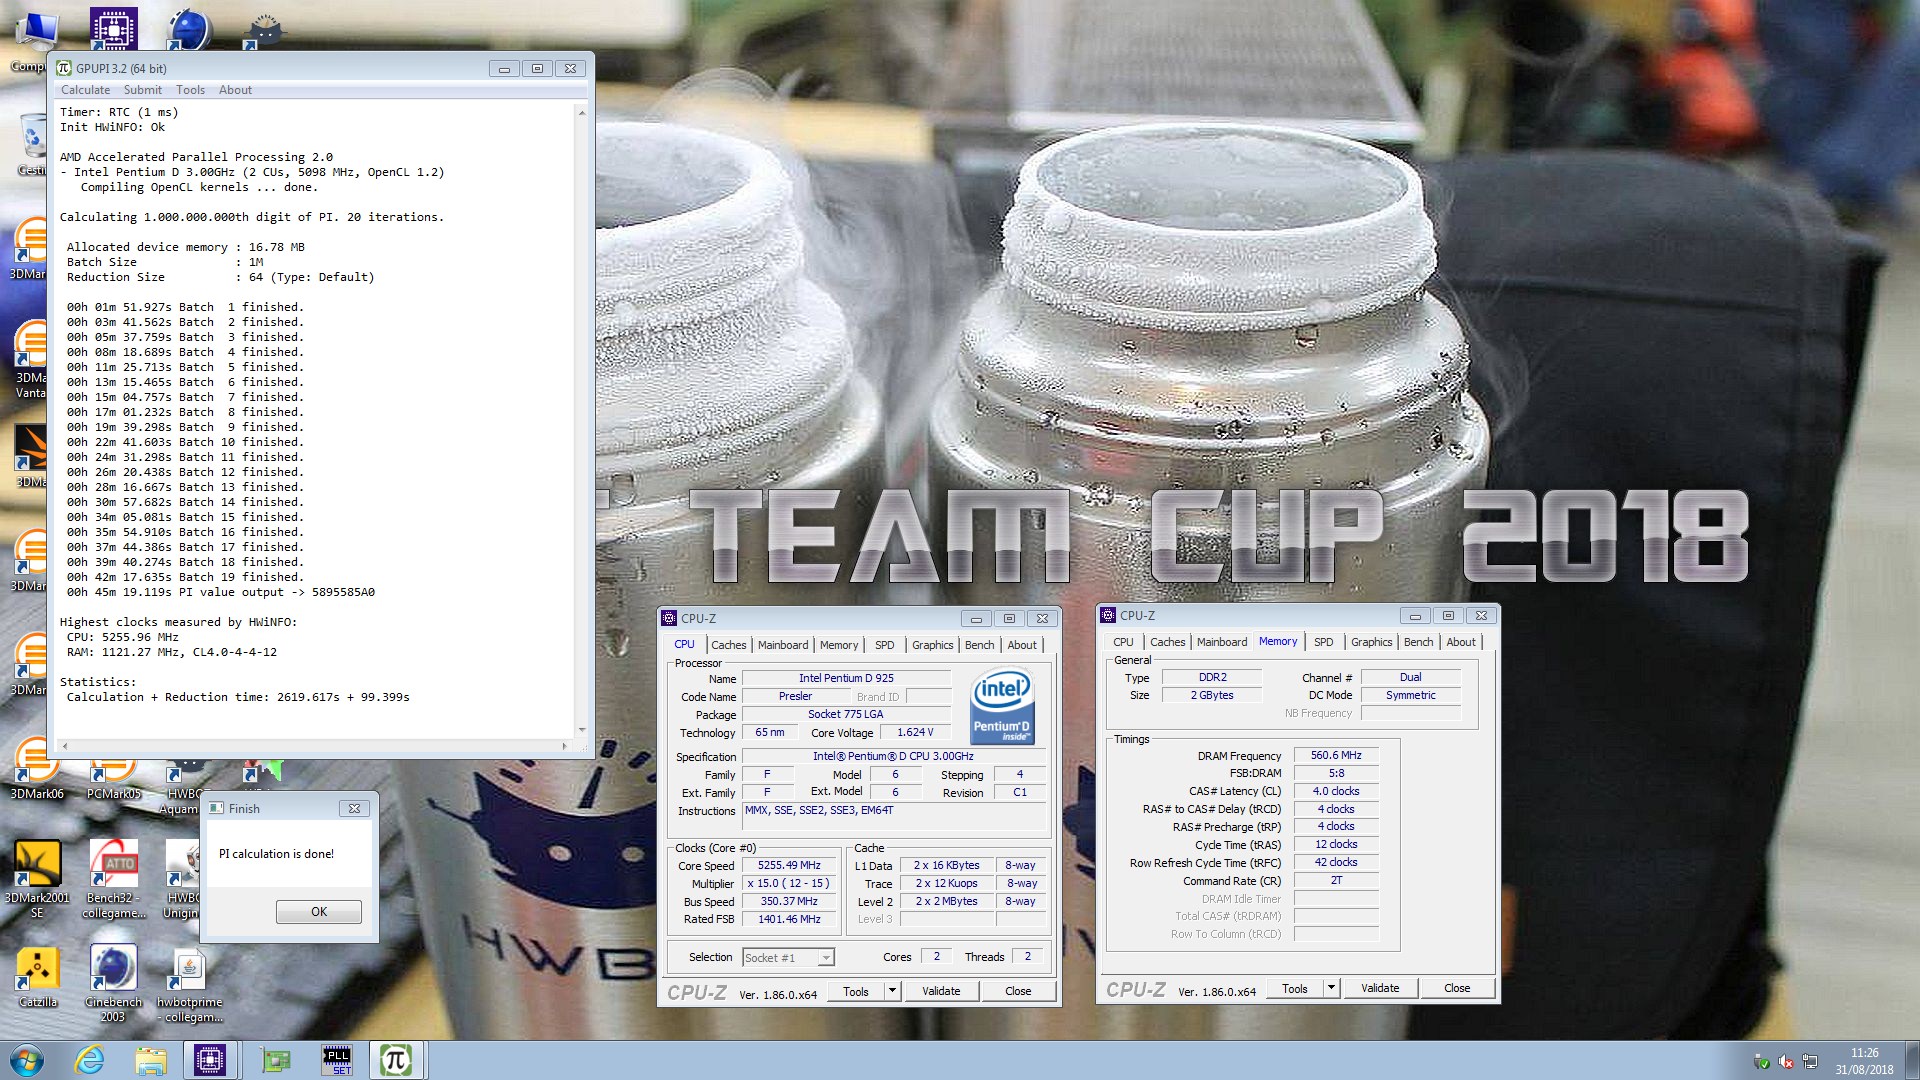The image size is (1920, 1080).
Task: Select the hwbotprime collegame desktop icon
Action: tap(189, 984)
